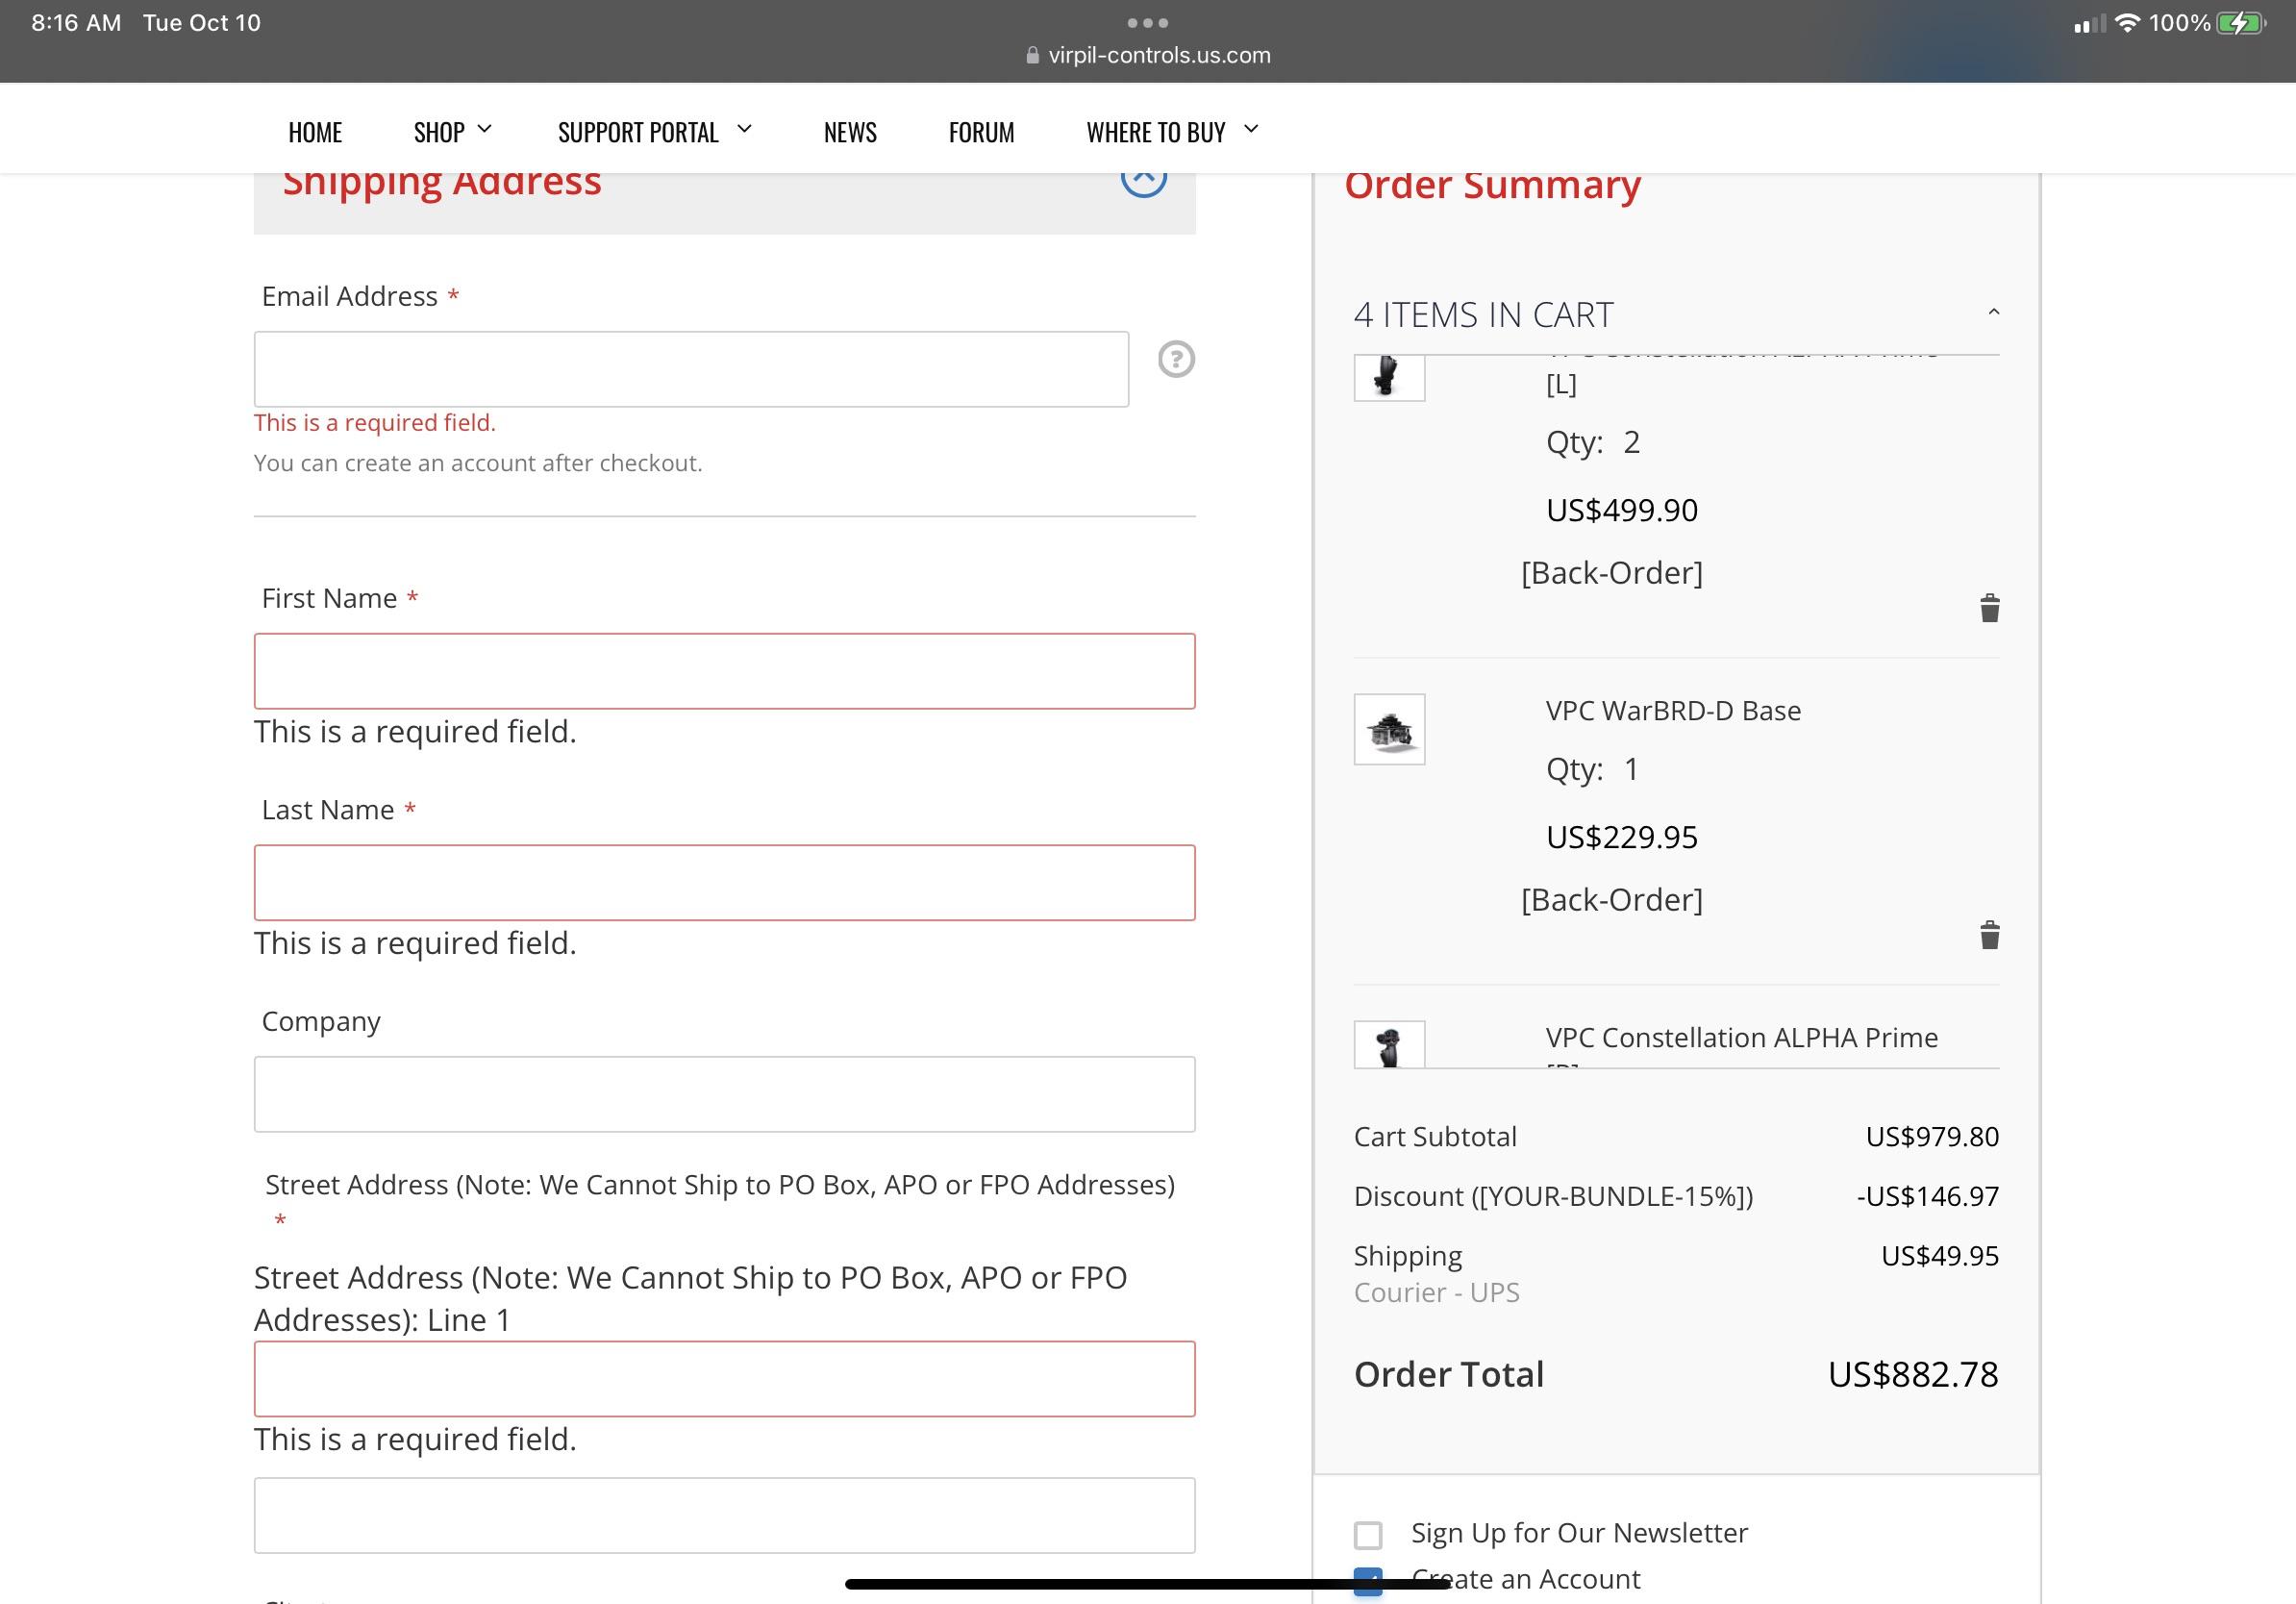
Task: Click inside the First Name input field
Action: click(724, 671)
